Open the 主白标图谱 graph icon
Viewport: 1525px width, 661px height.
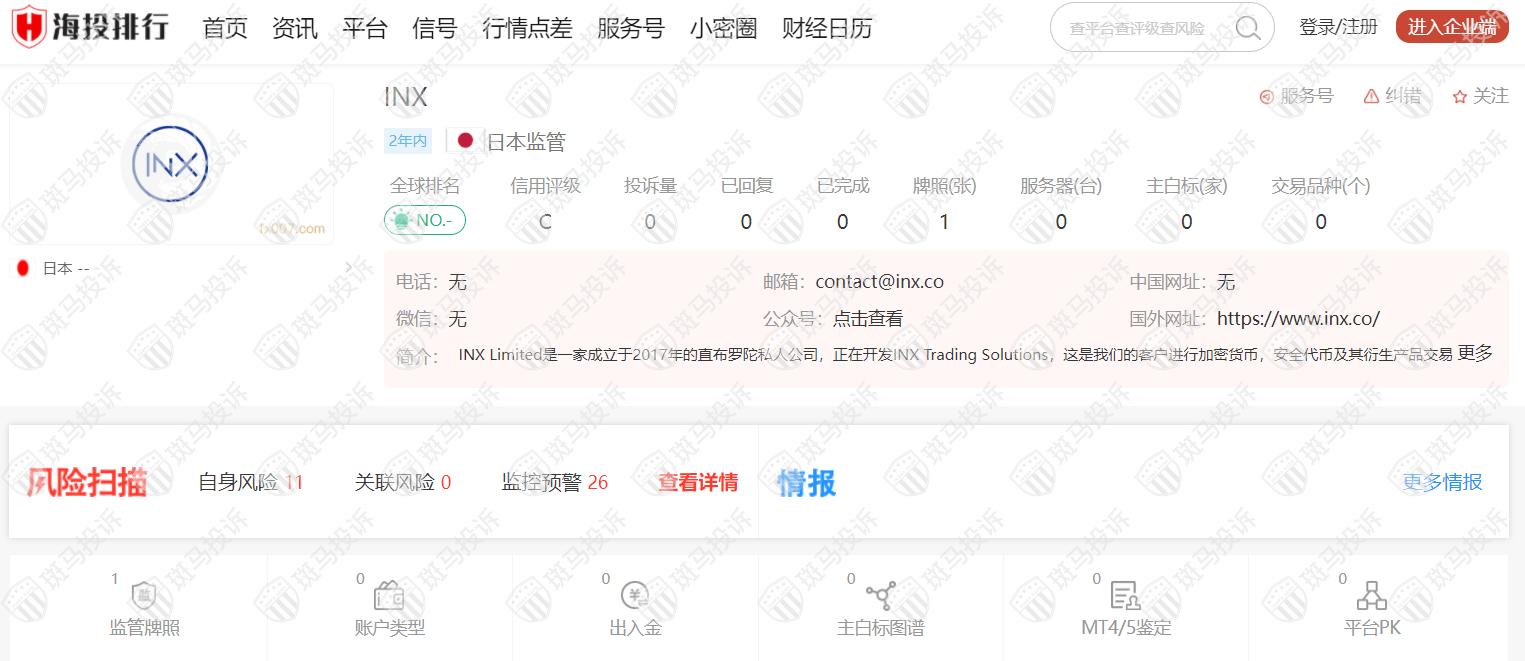pyautogui.click(x=880, y=596)
